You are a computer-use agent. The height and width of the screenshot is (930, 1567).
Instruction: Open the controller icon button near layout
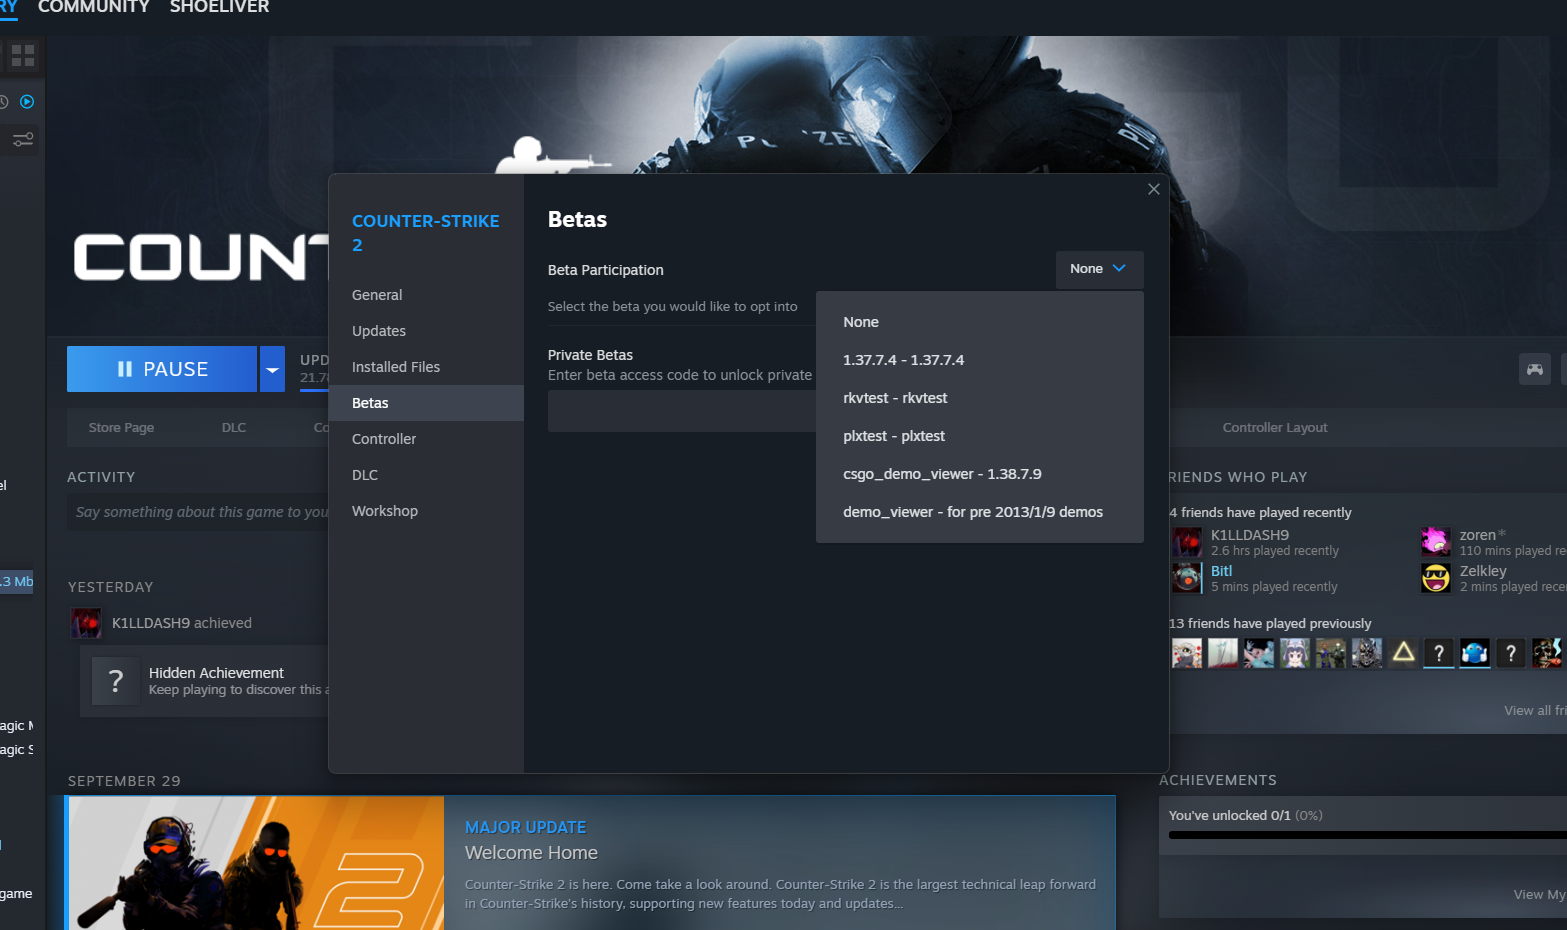1534,370
